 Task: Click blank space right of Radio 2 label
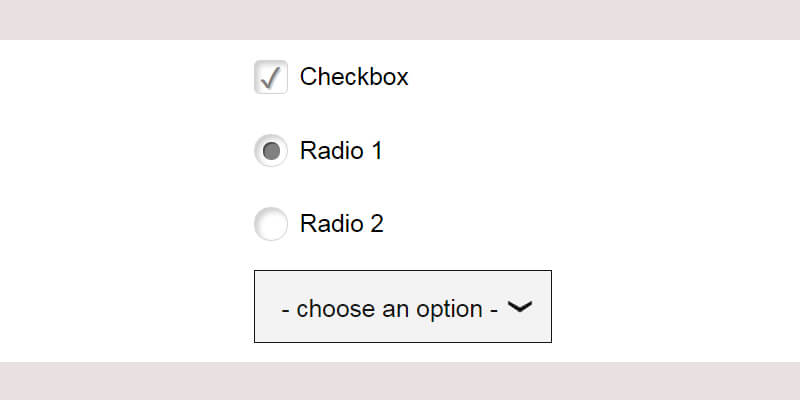click(x=560, y=223)
